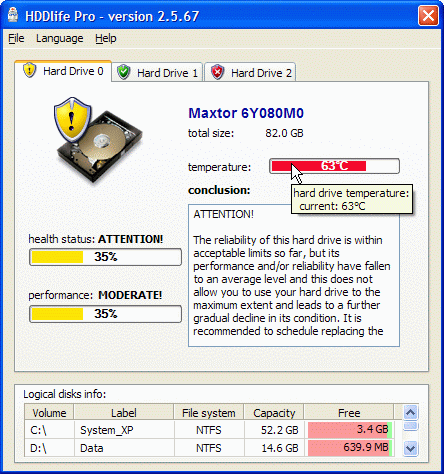Click inside the conclusion text box

tap(294, 275)
